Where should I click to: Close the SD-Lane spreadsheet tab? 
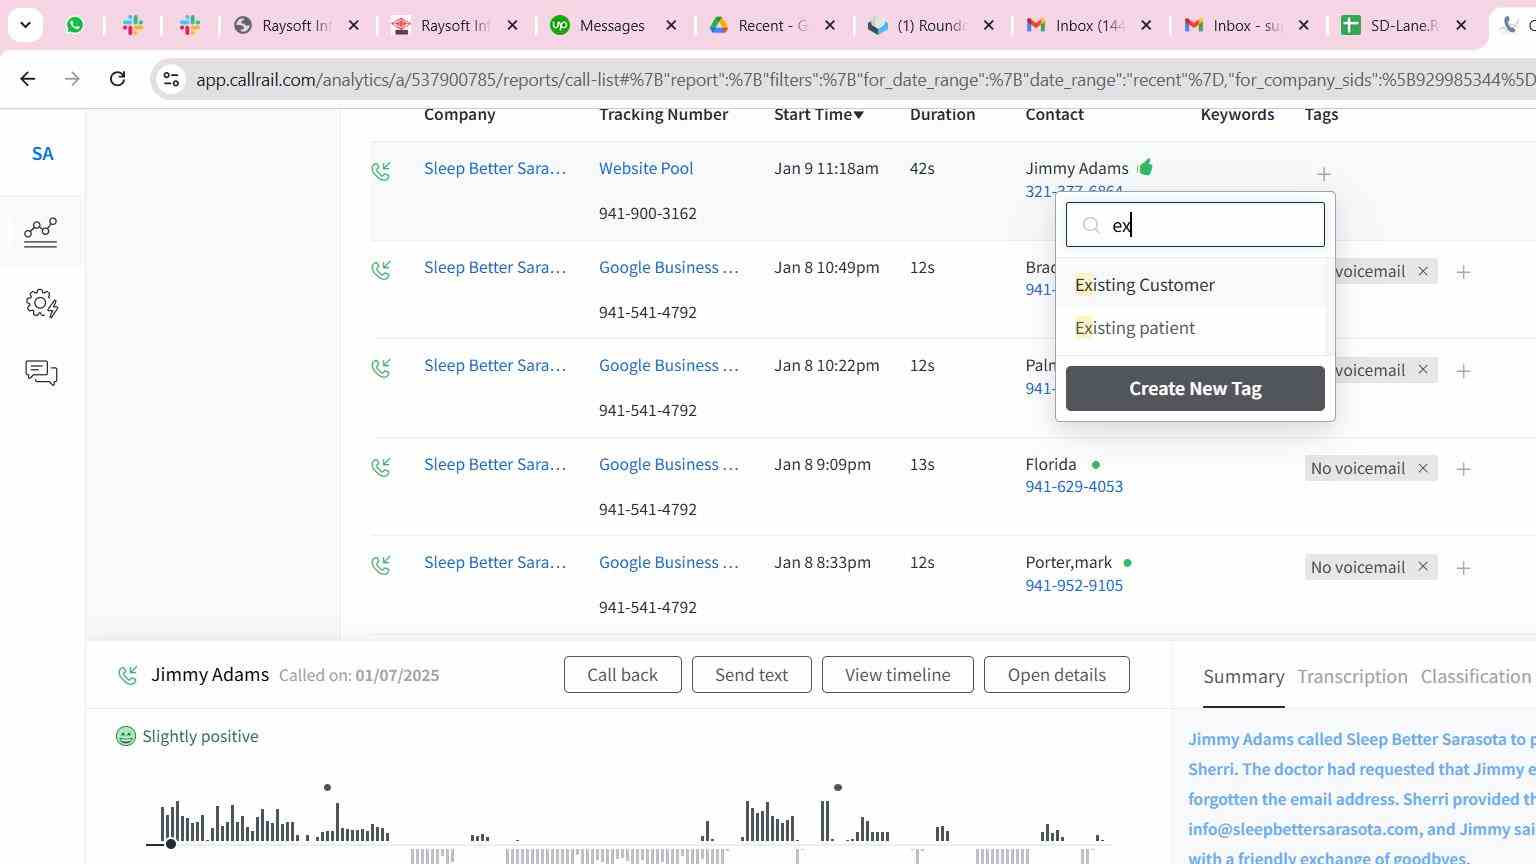pos(1461,26)
